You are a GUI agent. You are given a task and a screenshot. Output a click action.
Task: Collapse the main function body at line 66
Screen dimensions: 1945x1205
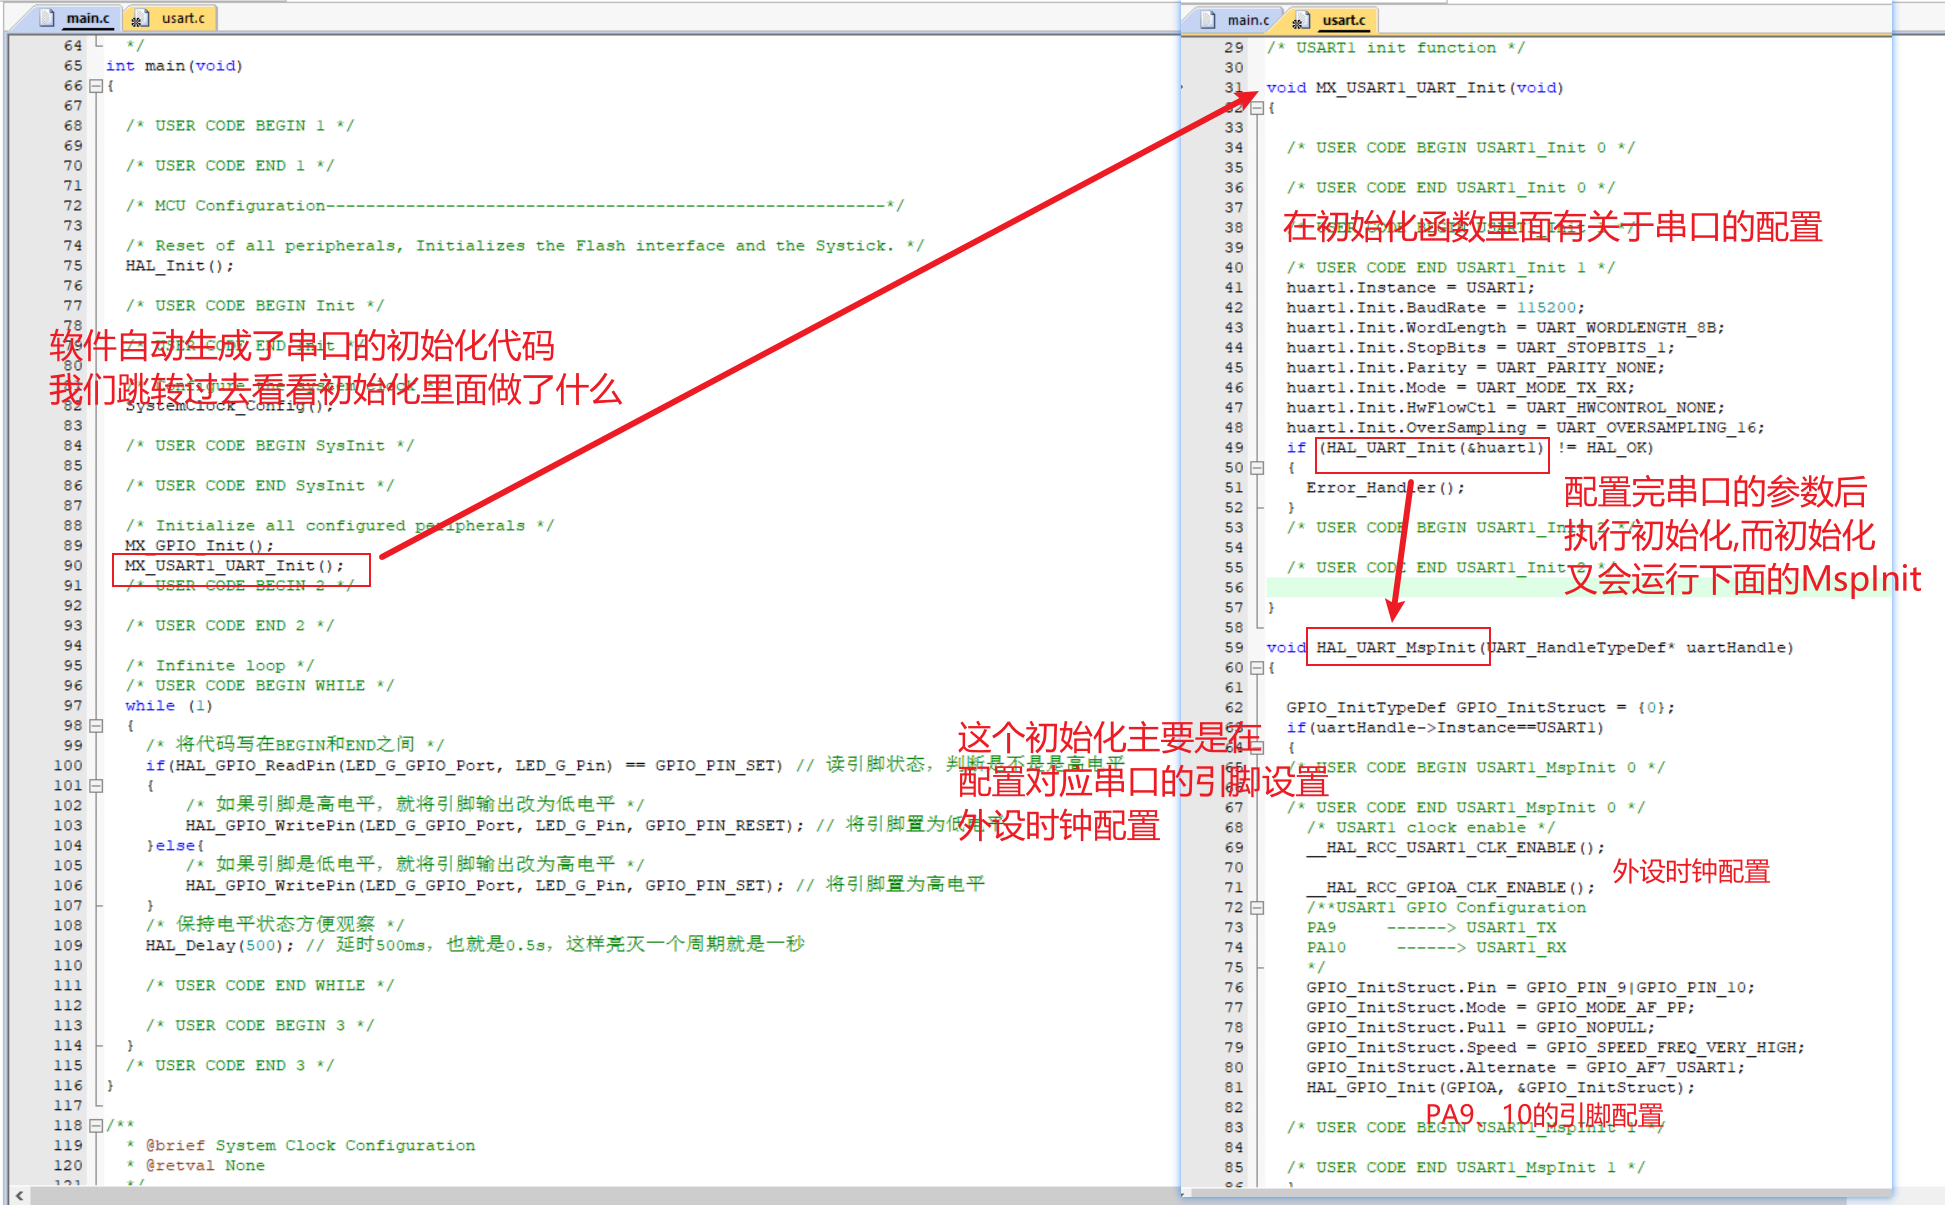click(96, 86)
